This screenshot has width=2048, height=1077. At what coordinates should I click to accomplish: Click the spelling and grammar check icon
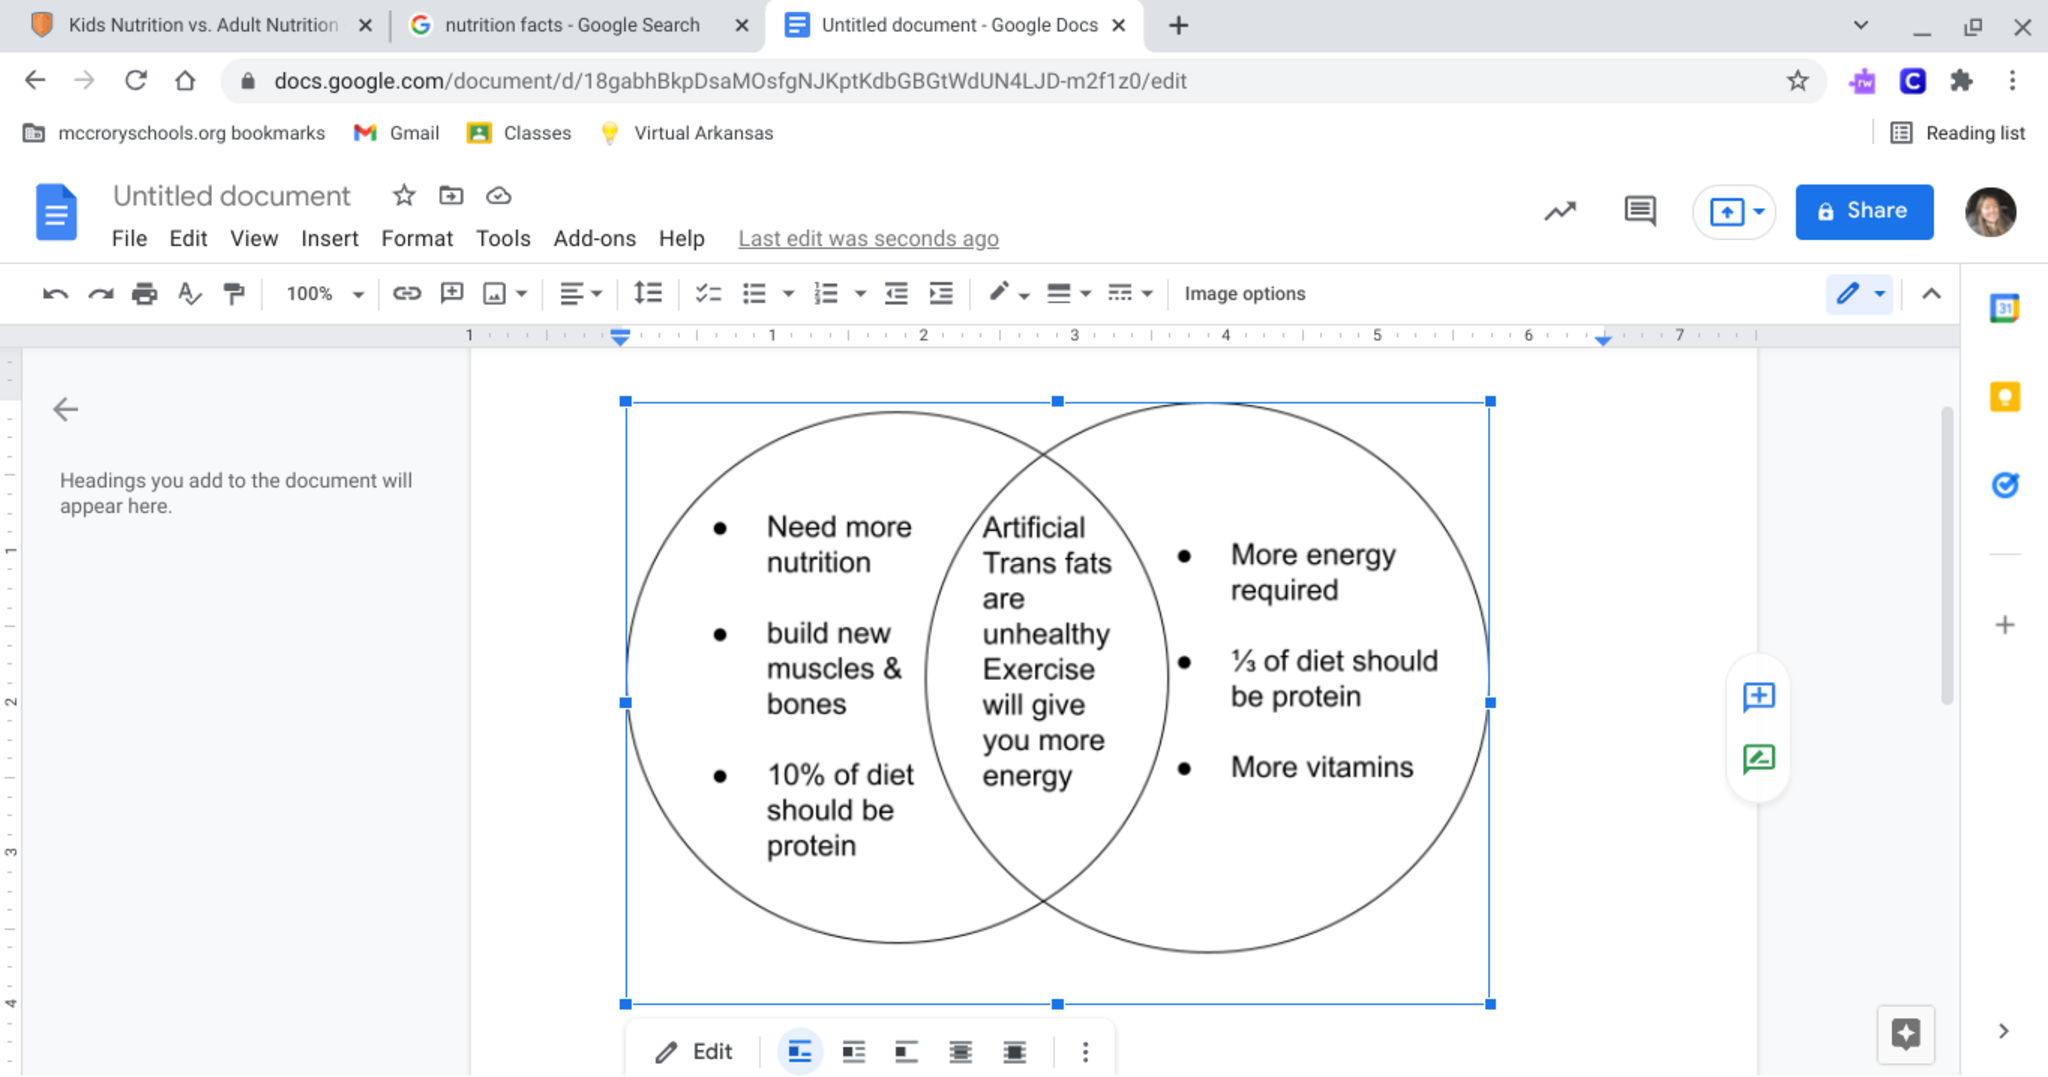(x=189, y=294)
